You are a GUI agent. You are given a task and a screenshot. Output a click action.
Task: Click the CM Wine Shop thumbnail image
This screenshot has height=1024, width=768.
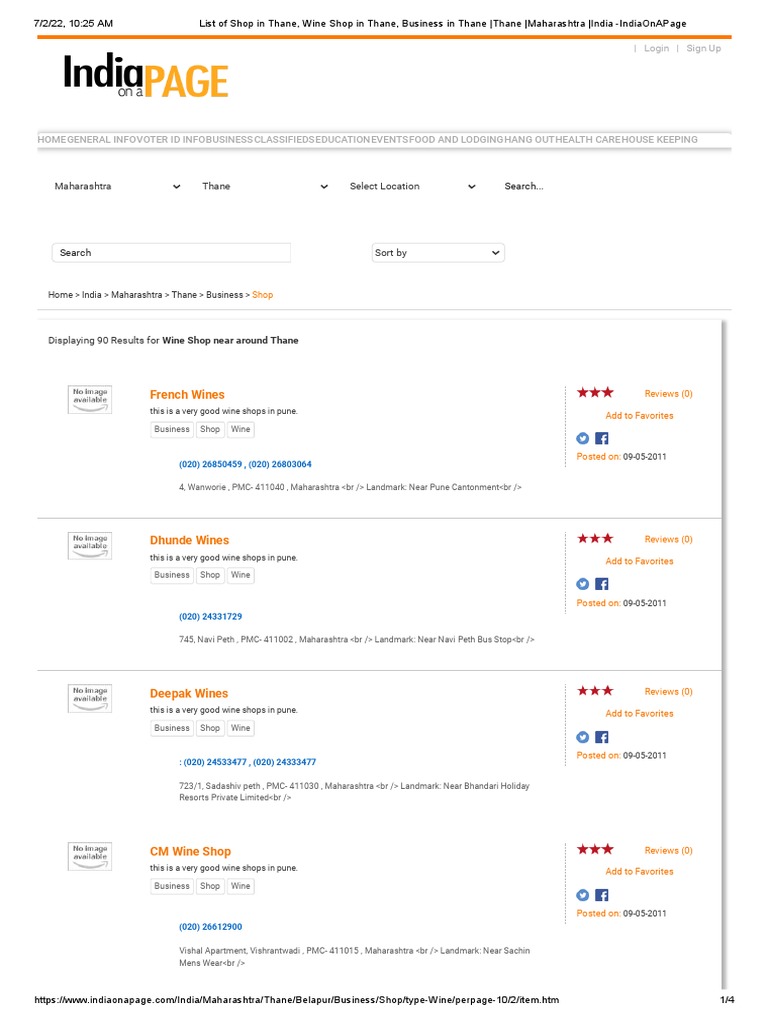click(90, 856)
